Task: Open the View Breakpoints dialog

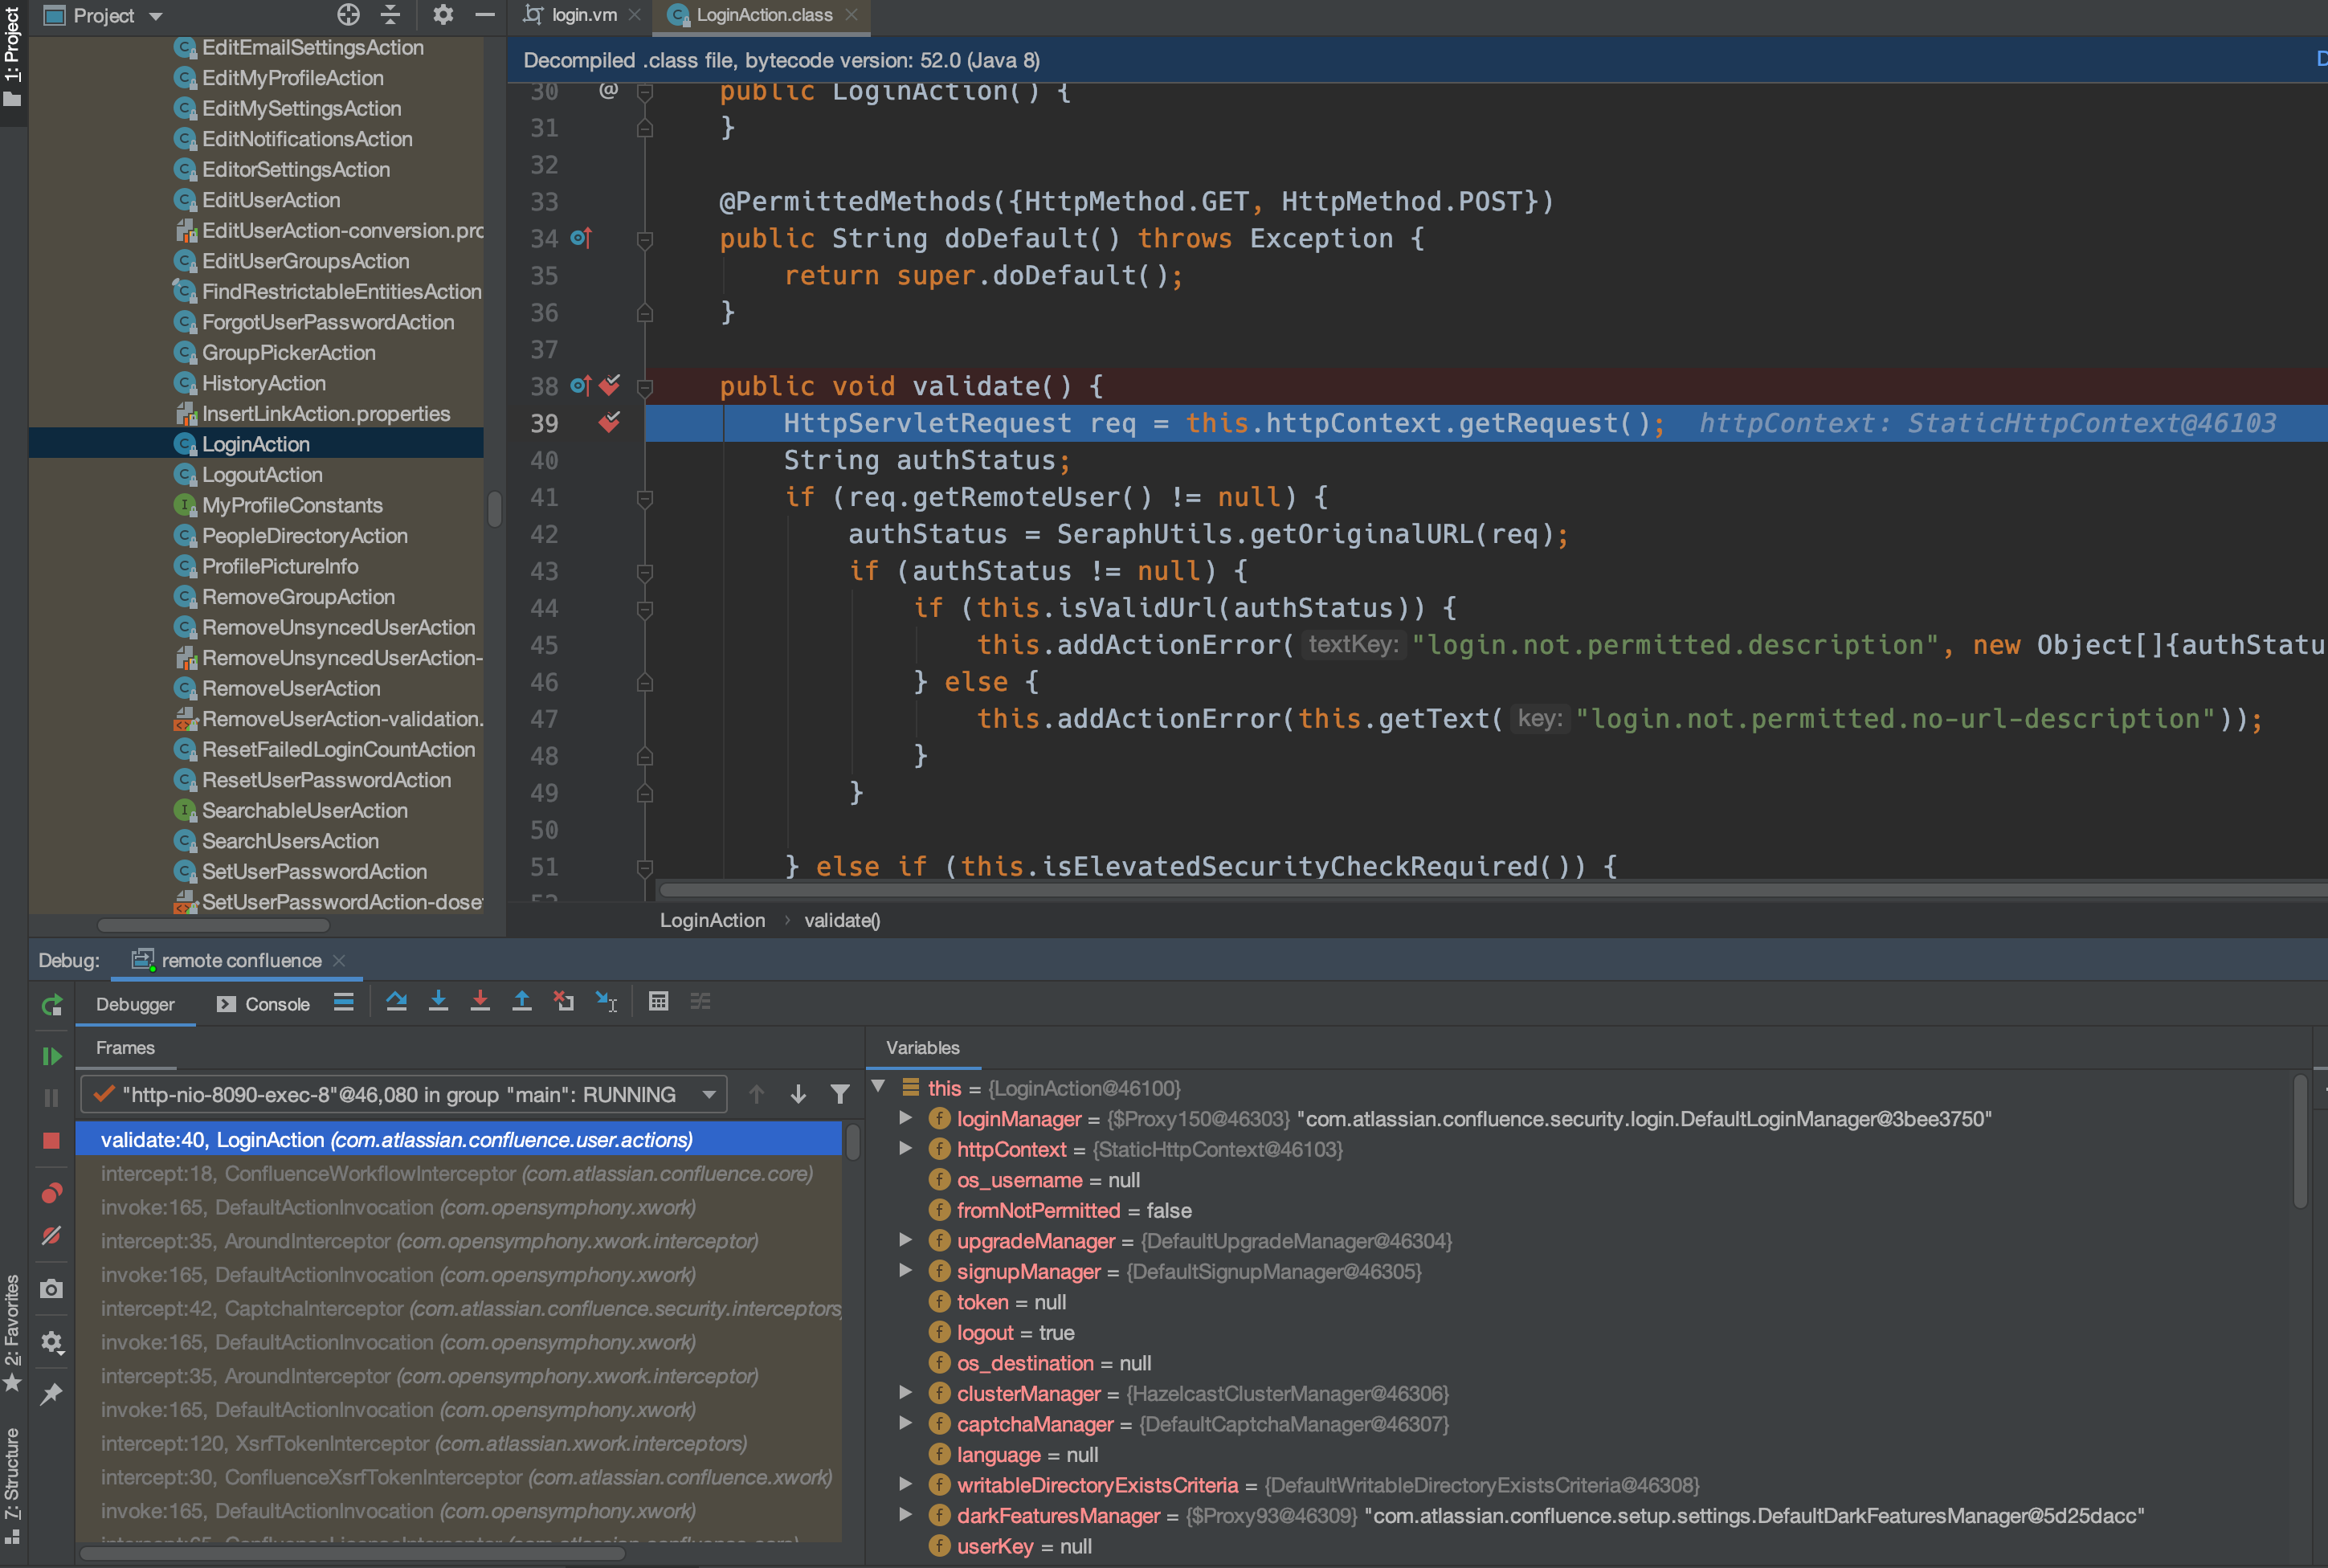Action: click(x=52, y=1193)
